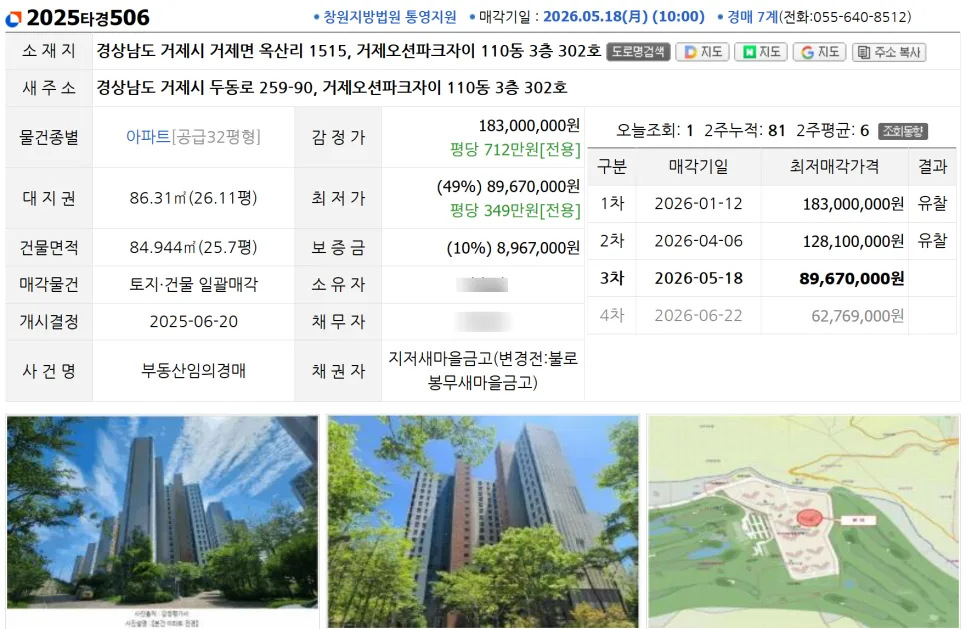This screenshot has height=629, width=966.
Task: Click the 아파트 property type link
Action: [x=148, y=136]
